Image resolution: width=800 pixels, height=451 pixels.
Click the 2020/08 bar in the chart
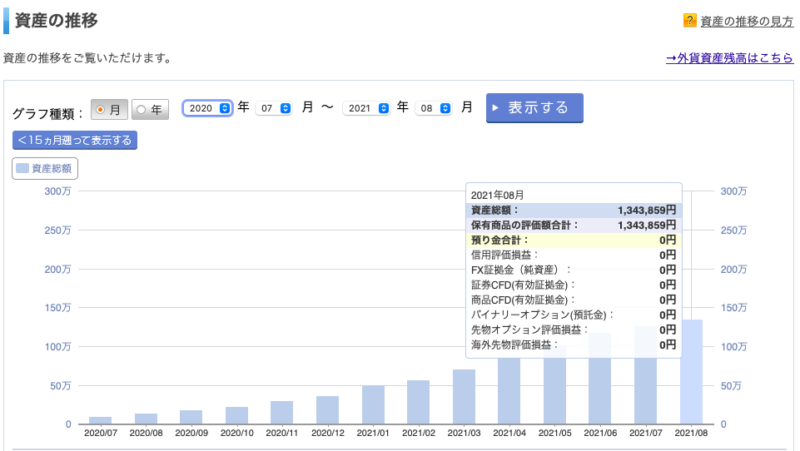pos(146,419)
